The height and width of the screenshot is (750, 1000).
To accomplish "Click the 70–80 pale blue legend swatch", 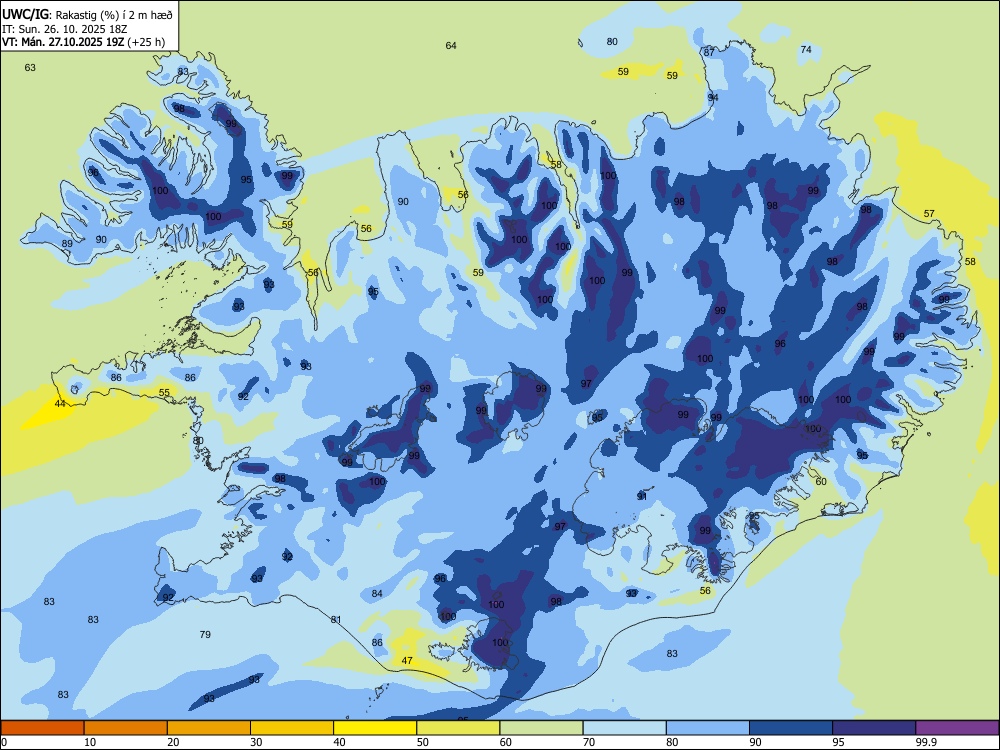I will [624, 728].
